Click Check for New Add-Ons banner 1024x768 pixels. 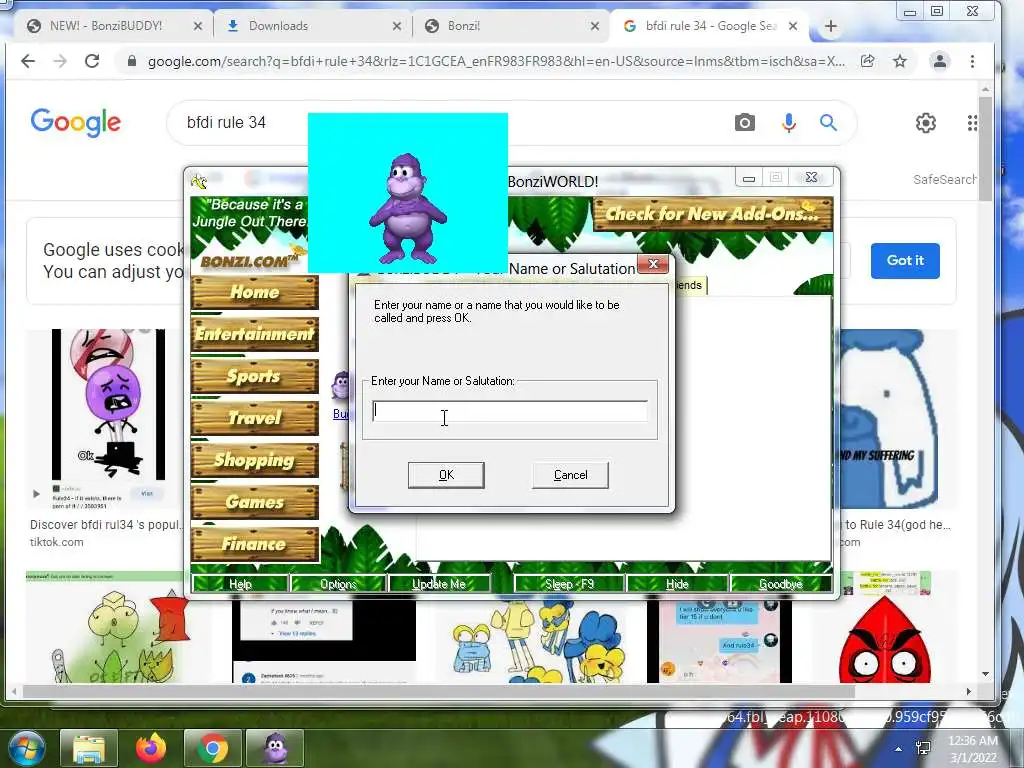[712, 214]
